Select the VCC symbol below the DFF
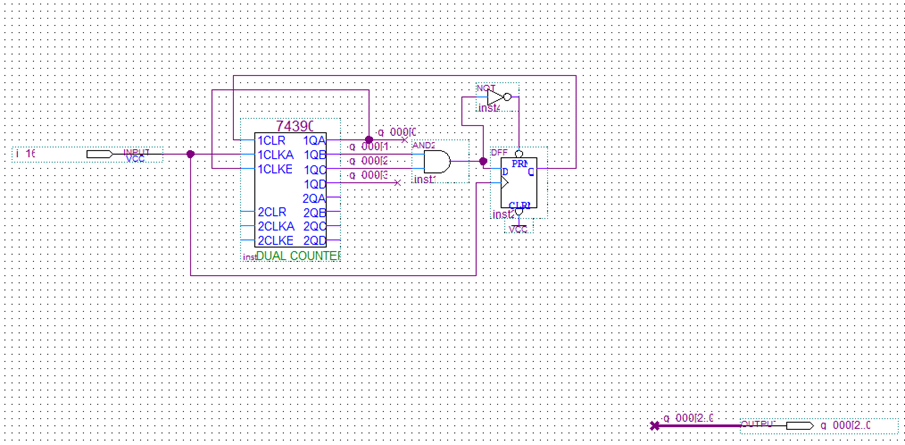The width and height of the screenshot is (905, 445). 519,229
